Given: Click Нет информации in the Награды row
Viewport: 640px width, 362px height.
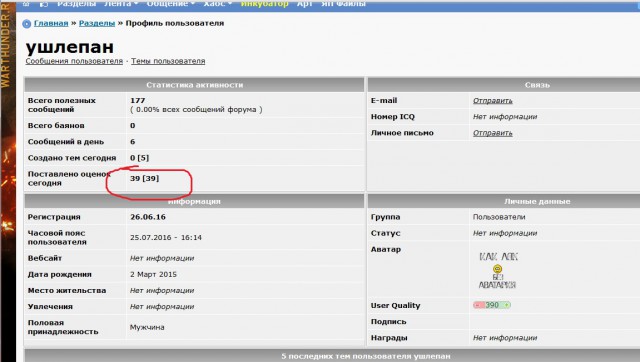Looking at the screenshot, I should tap(505, 338).
